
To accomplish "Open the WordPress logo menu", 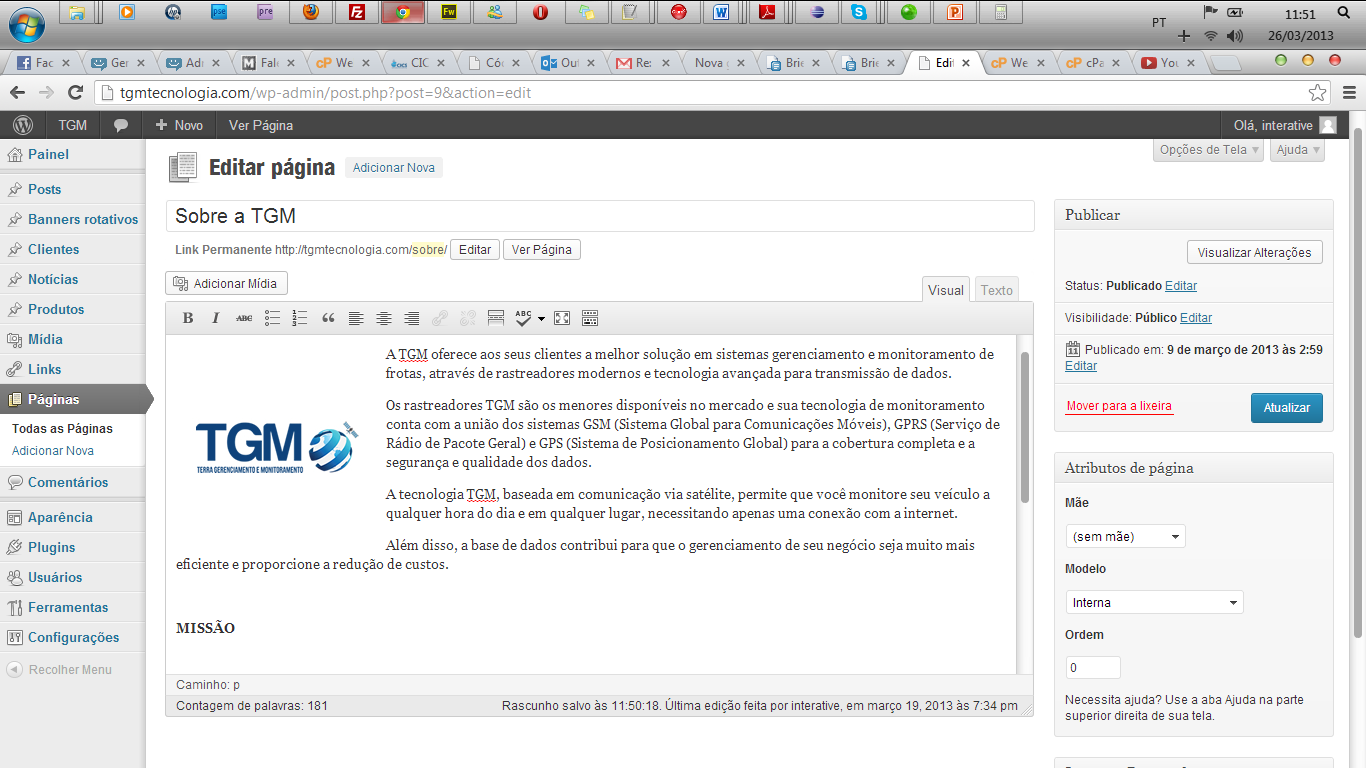I will 24,125.
